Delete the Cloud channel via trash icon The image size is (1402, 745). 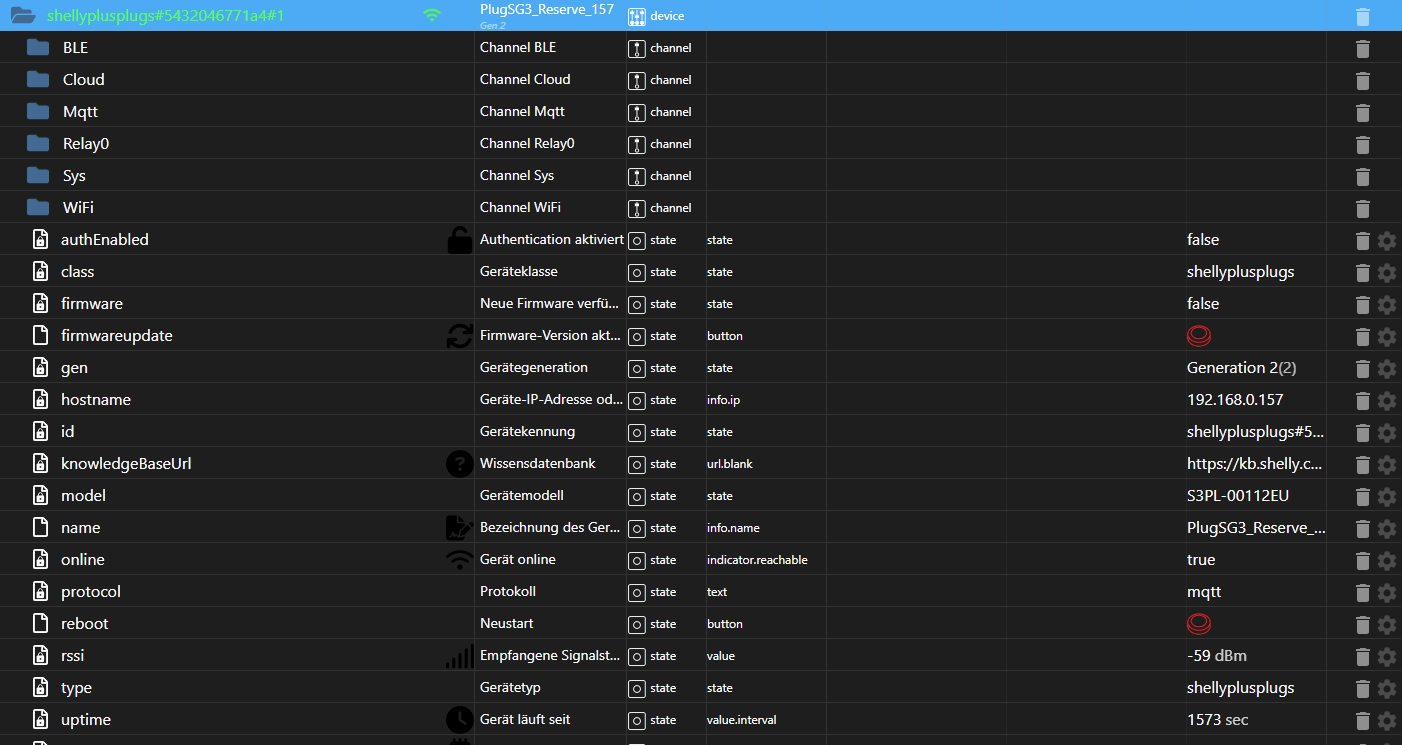coord(1362,80)
